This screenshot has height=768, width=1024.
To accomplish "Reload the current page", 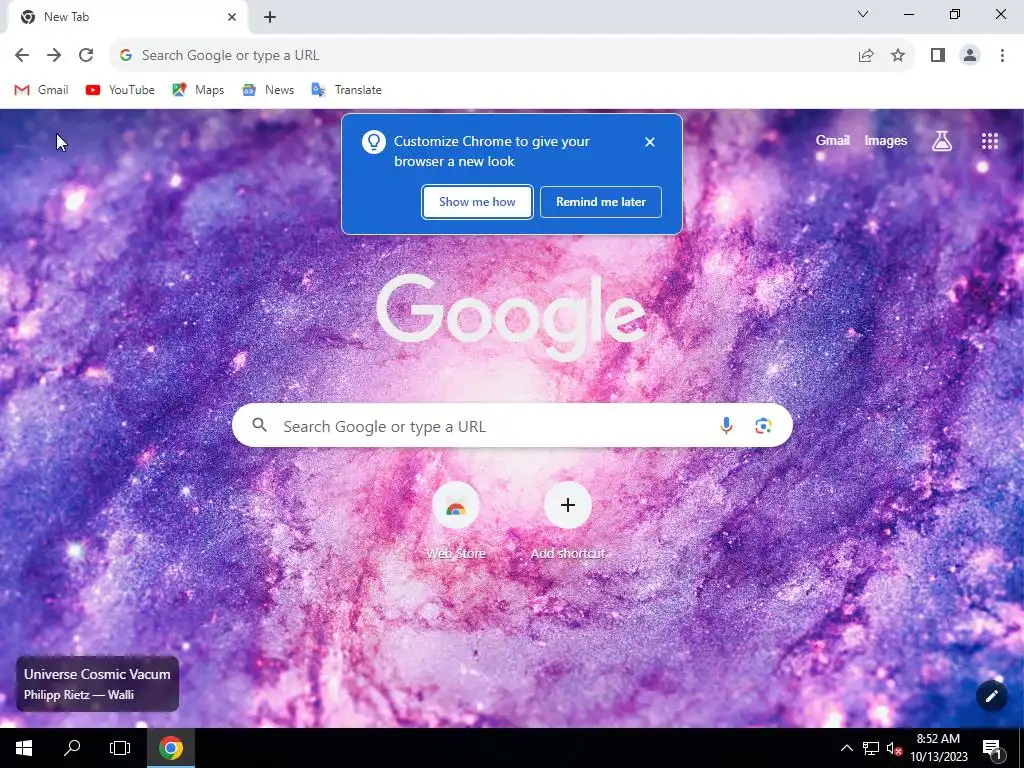I will pyautogui.click(x=86, y=56).
